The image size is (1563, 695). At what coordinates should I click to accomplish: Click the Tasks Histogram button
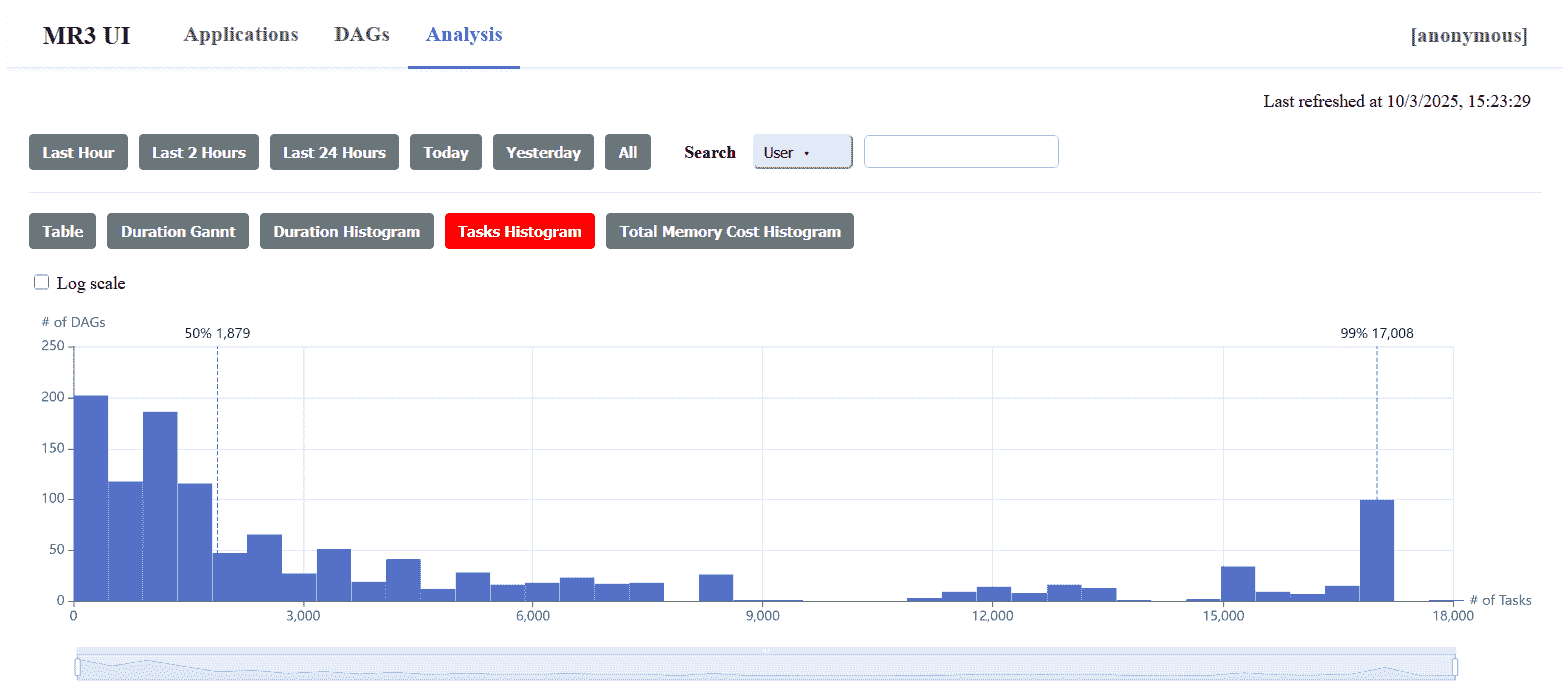(x=519, y=231)
